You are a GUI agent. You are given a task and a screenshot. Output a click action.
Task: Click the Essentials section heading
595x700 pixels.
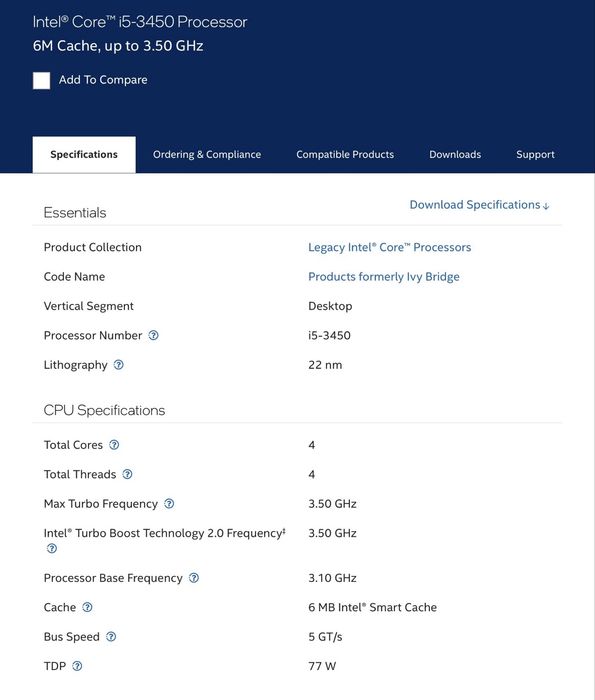(x=75, y=212)
